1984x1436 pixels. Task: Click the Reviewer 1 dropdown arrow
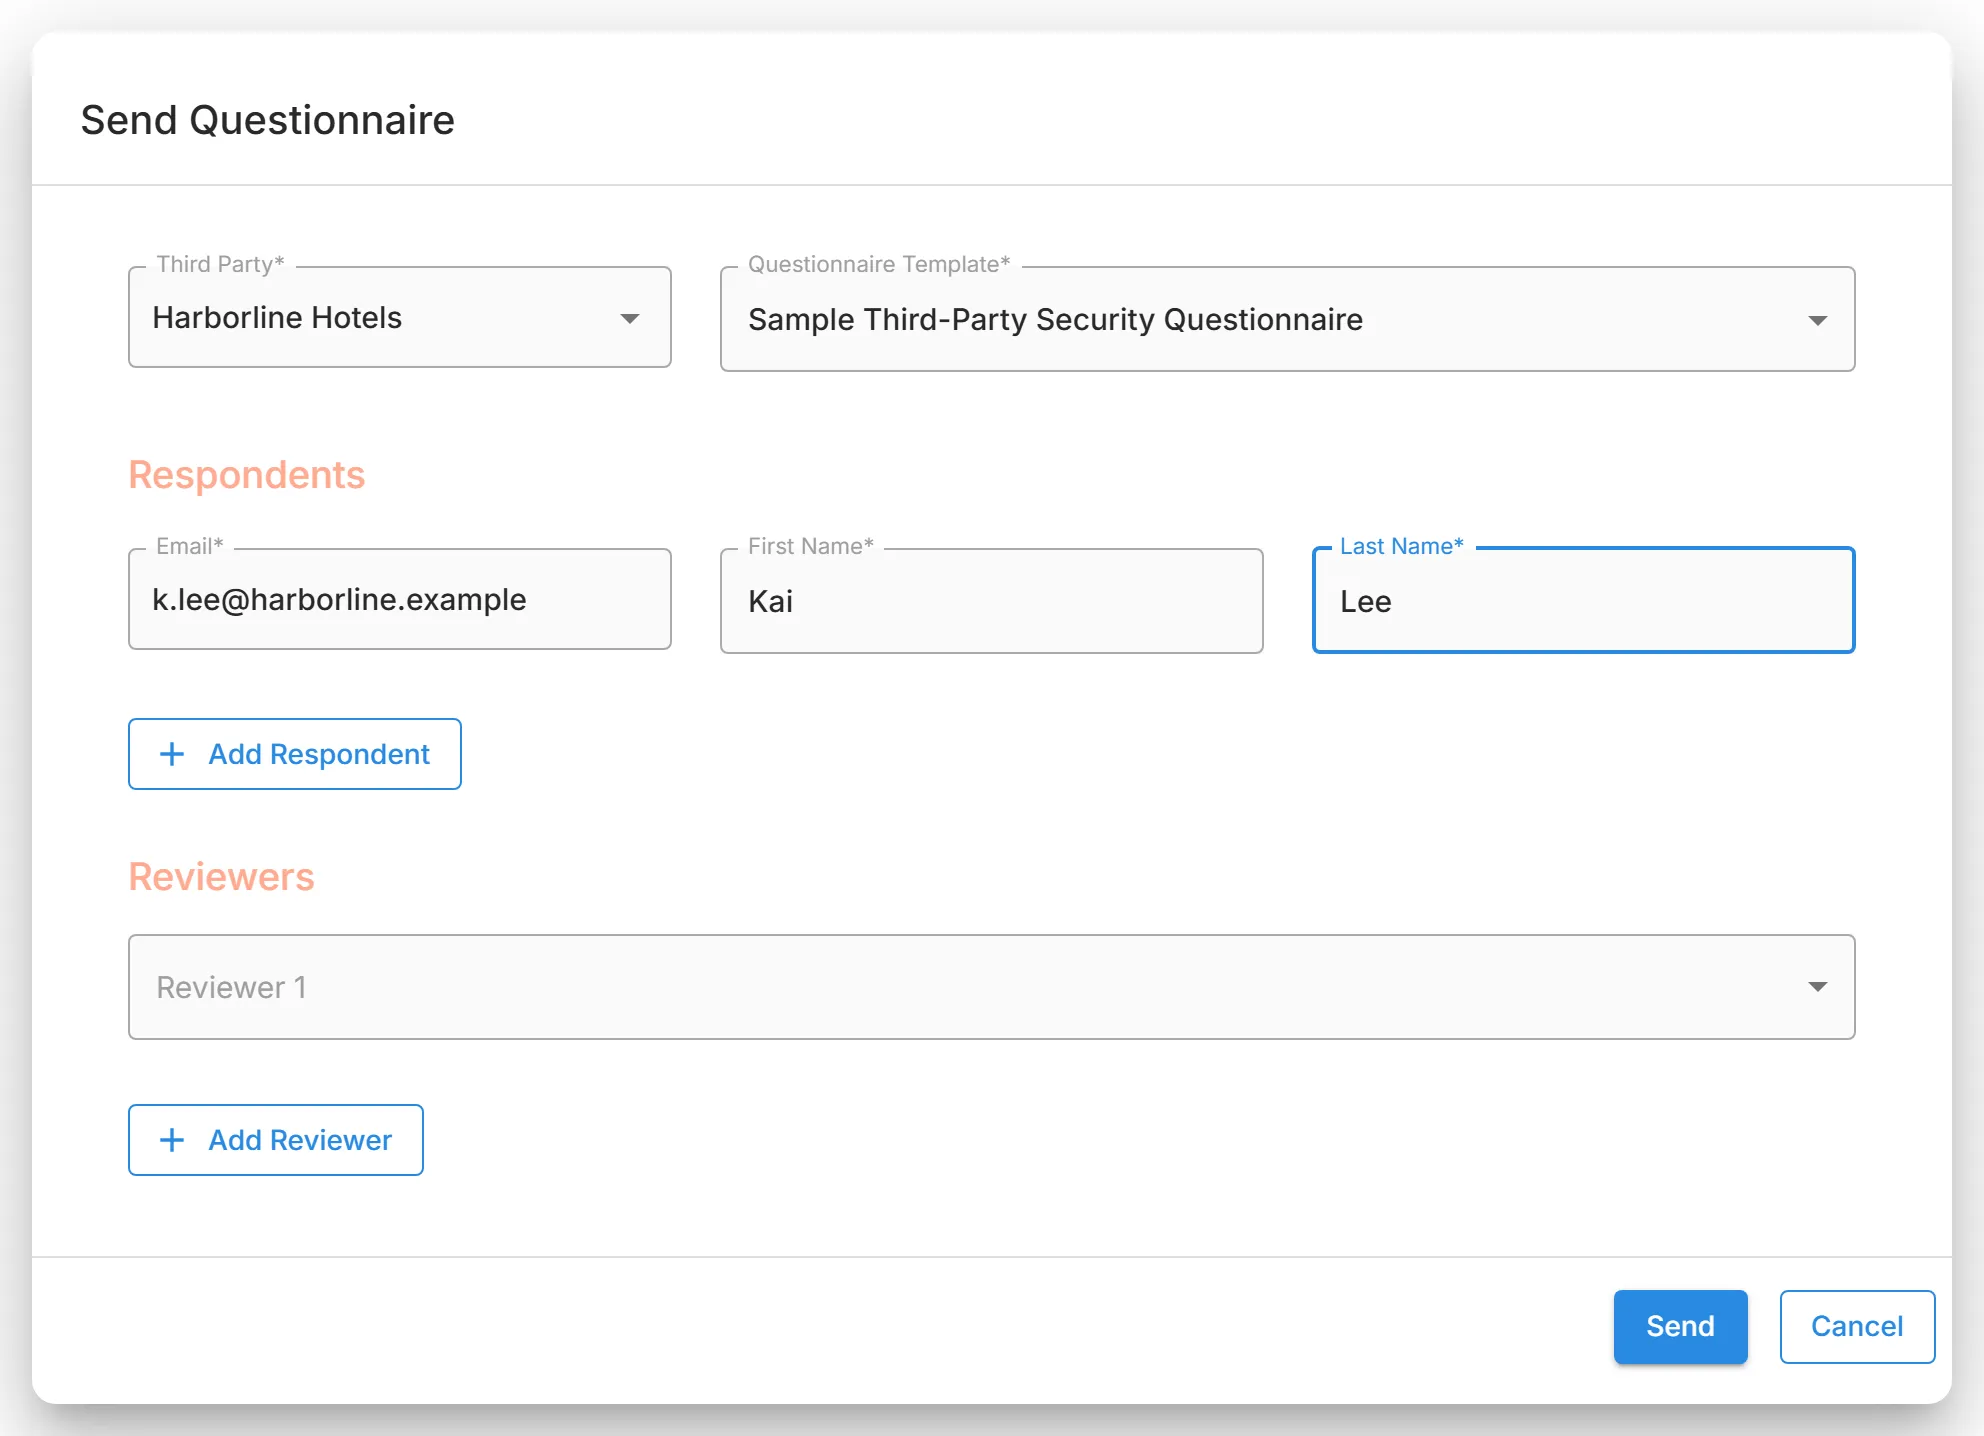[x=1817, y=987]
